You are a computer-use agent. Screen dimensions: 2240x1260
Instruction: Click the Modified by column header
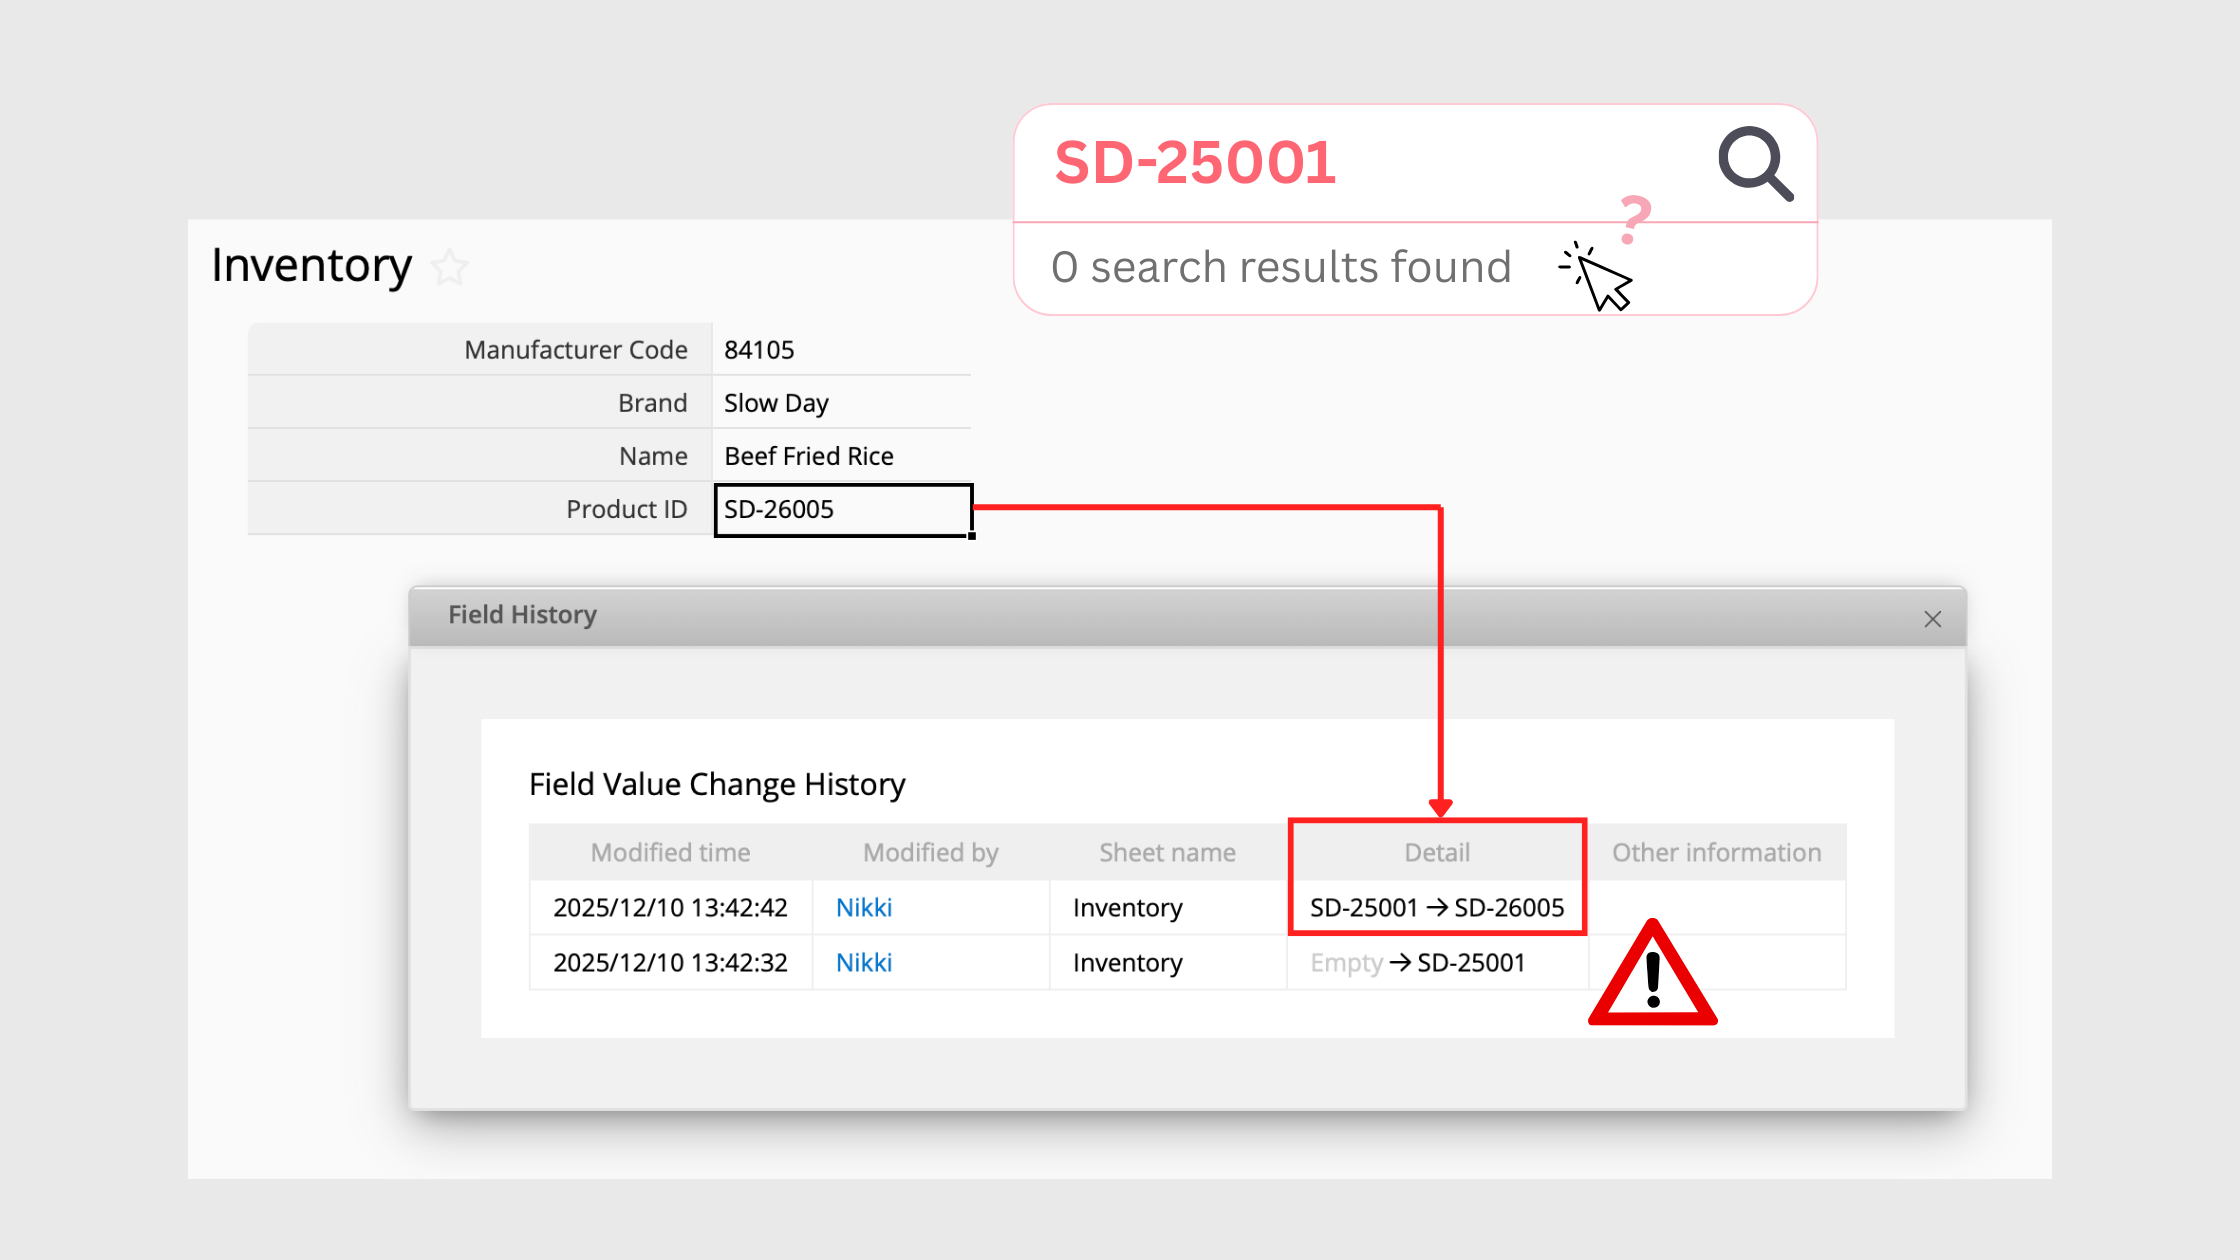tap(930, 853)
